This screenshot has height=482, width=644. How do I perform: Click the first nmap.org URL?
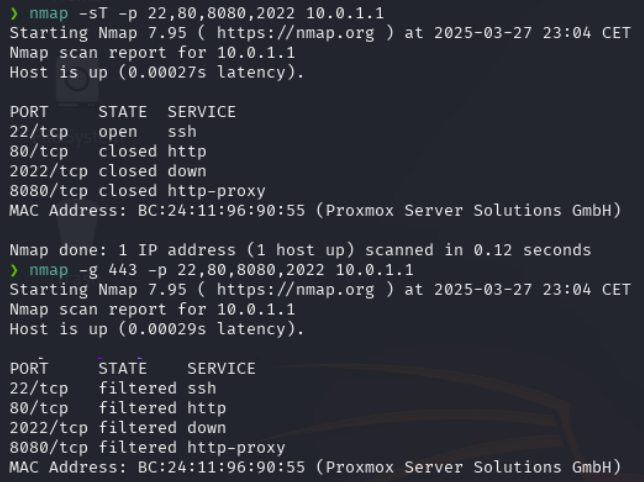296,33
